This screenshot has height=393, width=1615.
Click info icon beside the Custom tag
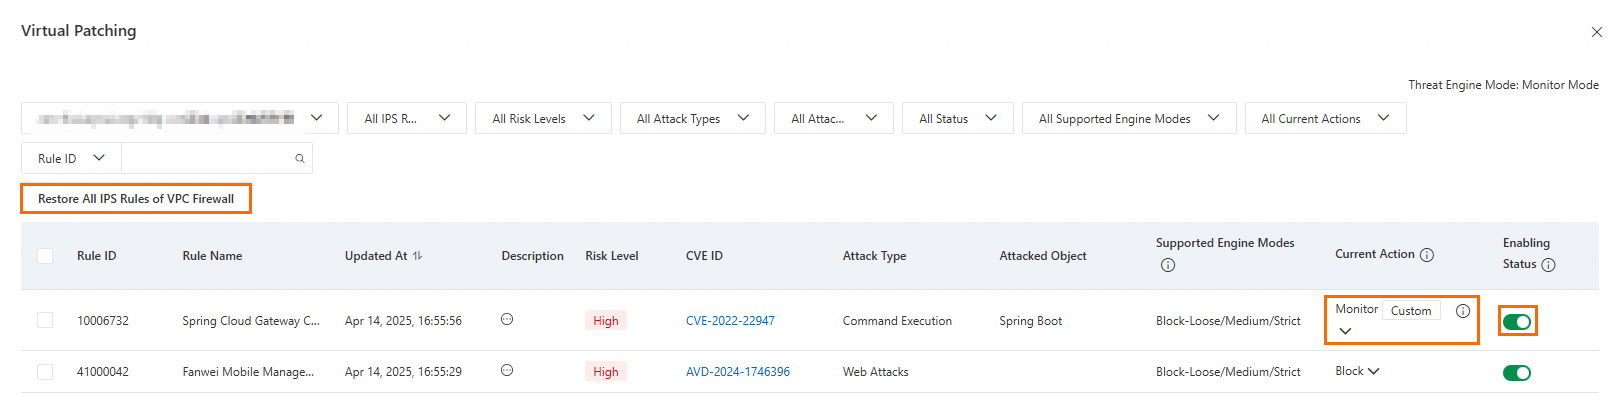1463,311
